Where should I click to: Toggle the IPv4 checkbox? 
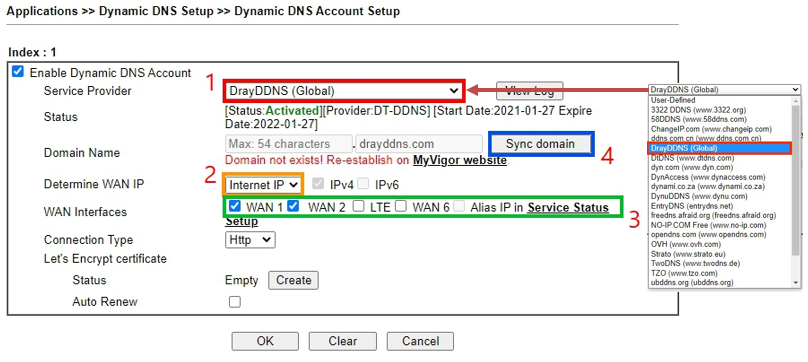pyautogui.click(x=318, y=184)
